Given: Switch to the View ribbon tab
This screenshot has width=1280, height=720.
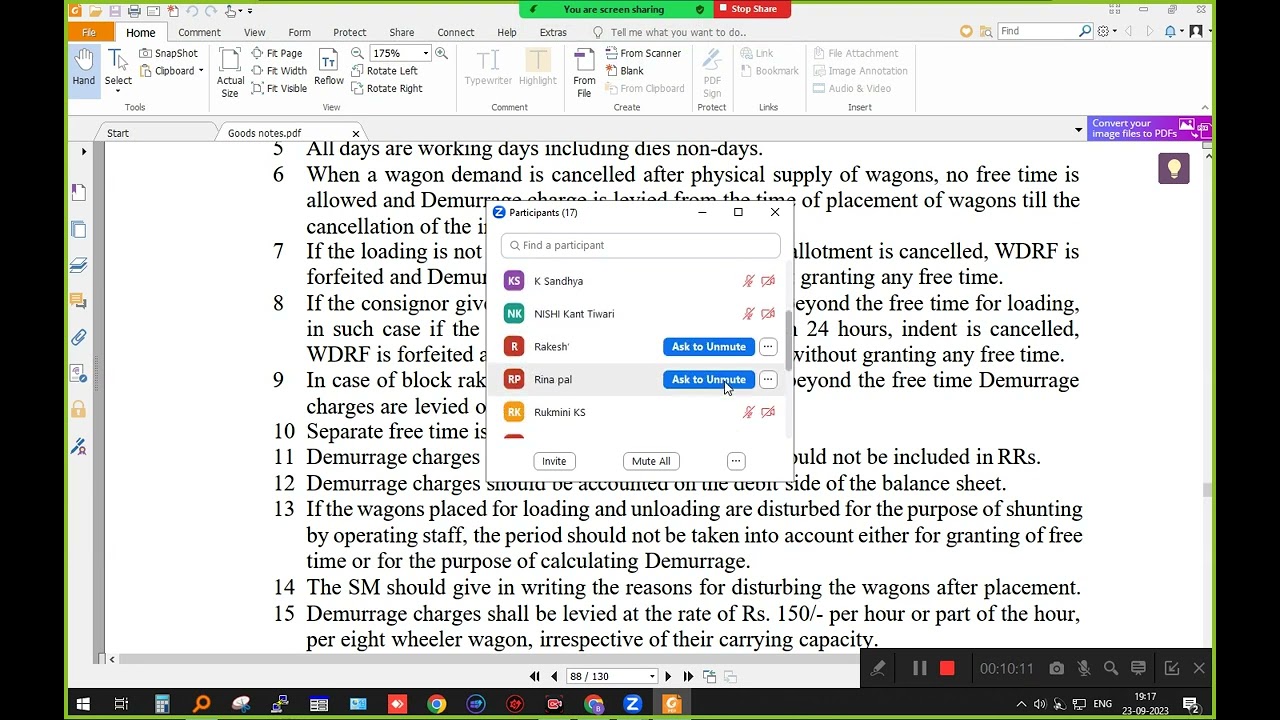Looking at the screenshot, I should click(x=255, y=32).
